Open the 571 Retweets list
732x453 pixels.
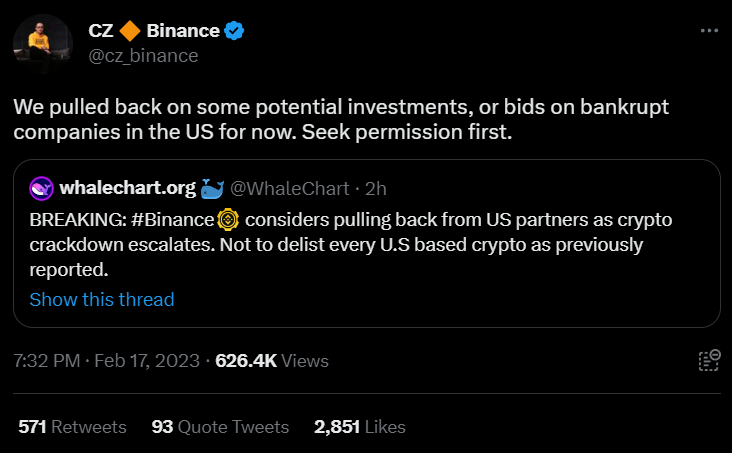[x=73, y=426]
